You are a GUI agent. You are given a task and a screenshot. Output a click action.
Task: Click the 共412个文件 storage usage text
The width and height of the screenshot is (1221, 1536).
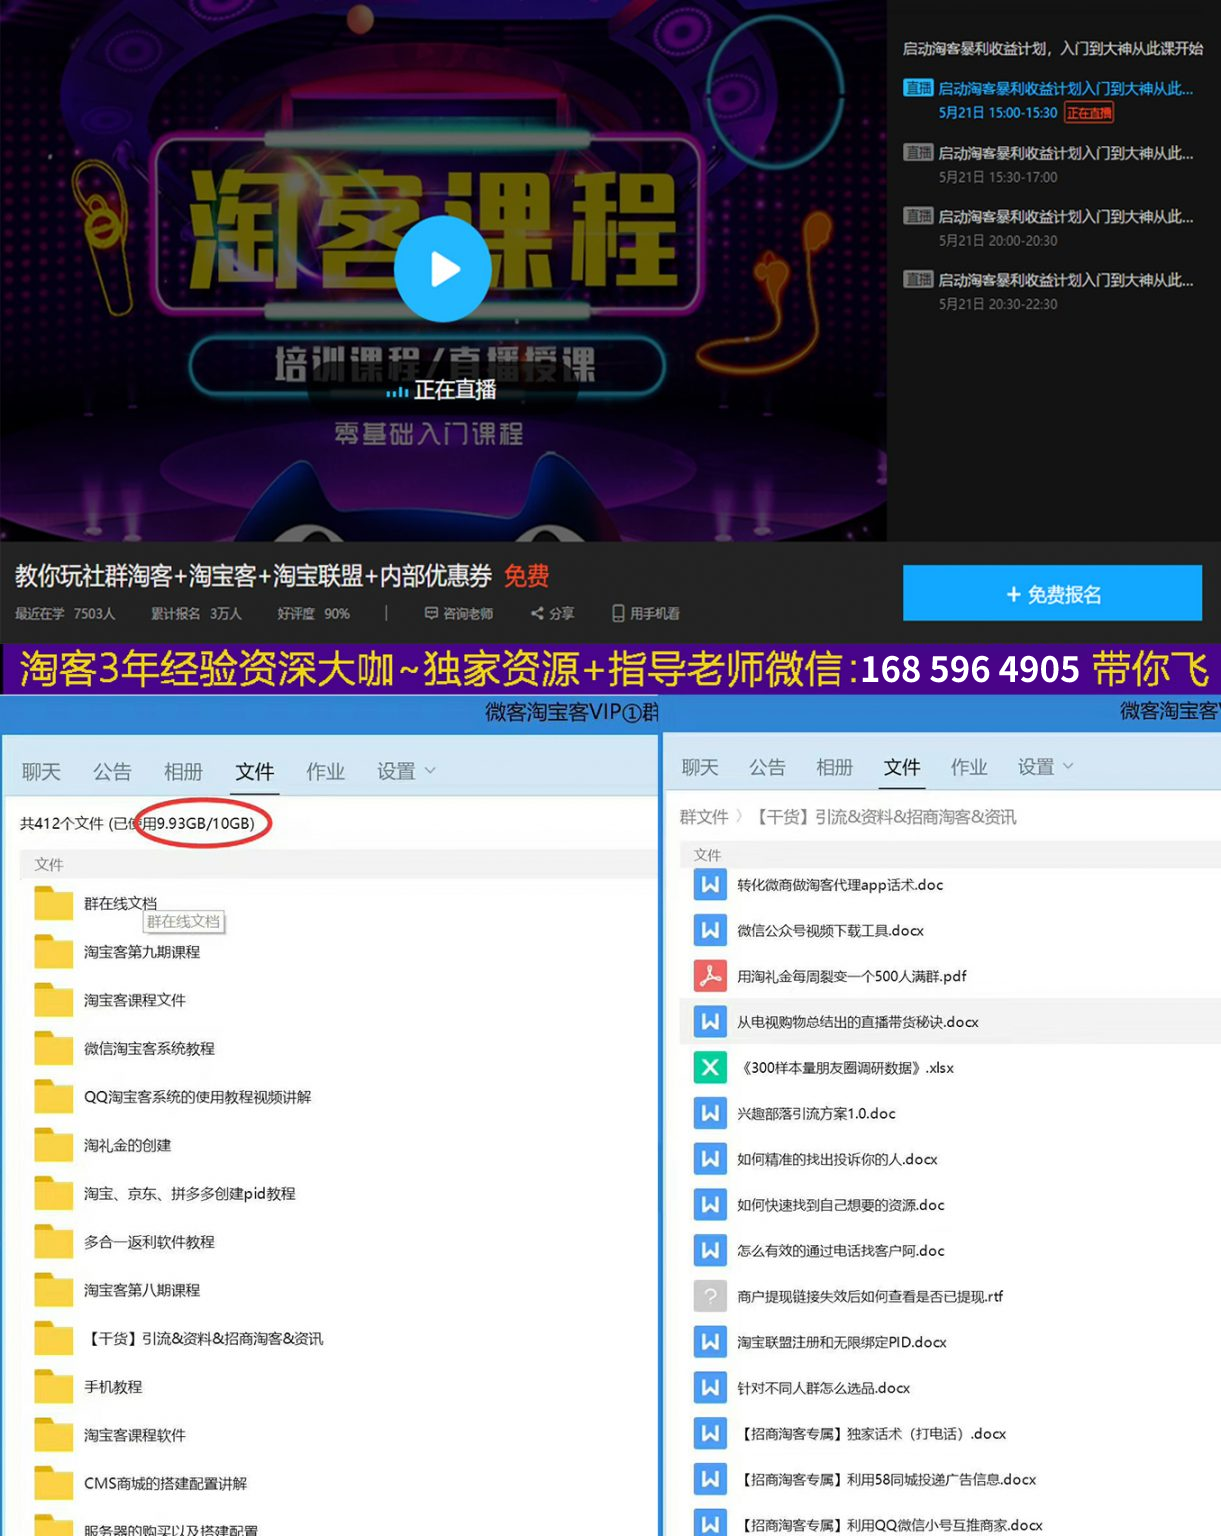(137, 823)
